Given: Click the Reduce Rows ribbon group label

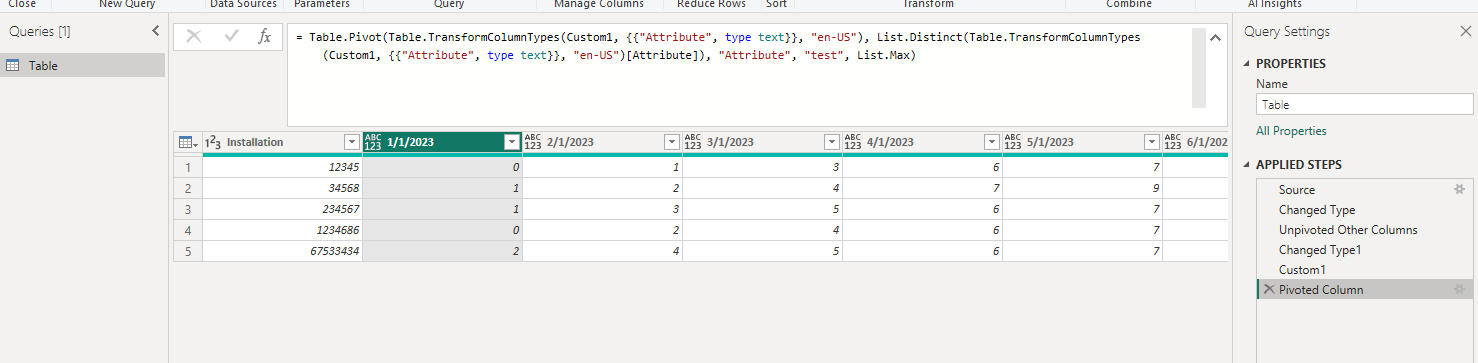Looking at the screenshot, I should tap(711, 5).
